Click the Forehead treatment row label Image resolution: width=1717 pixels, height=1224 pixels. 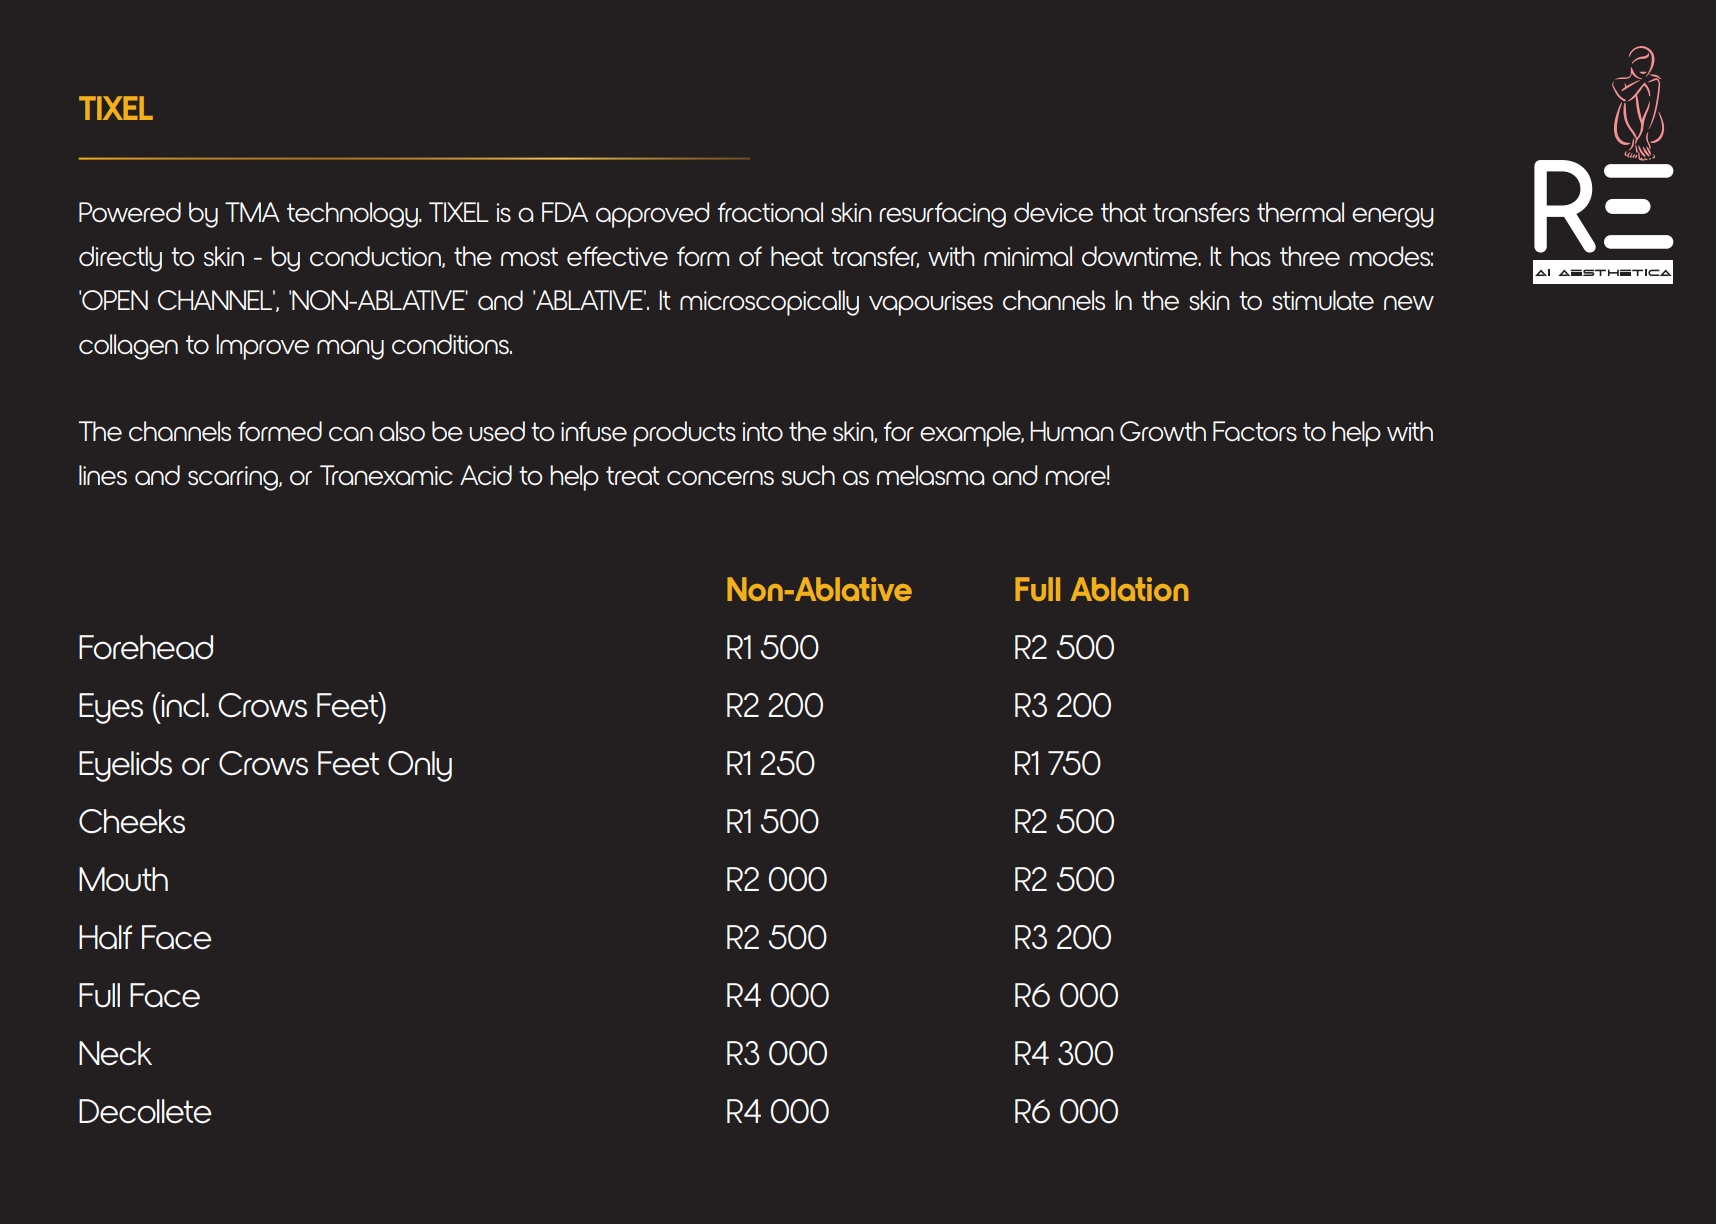[x=146, y=648]
